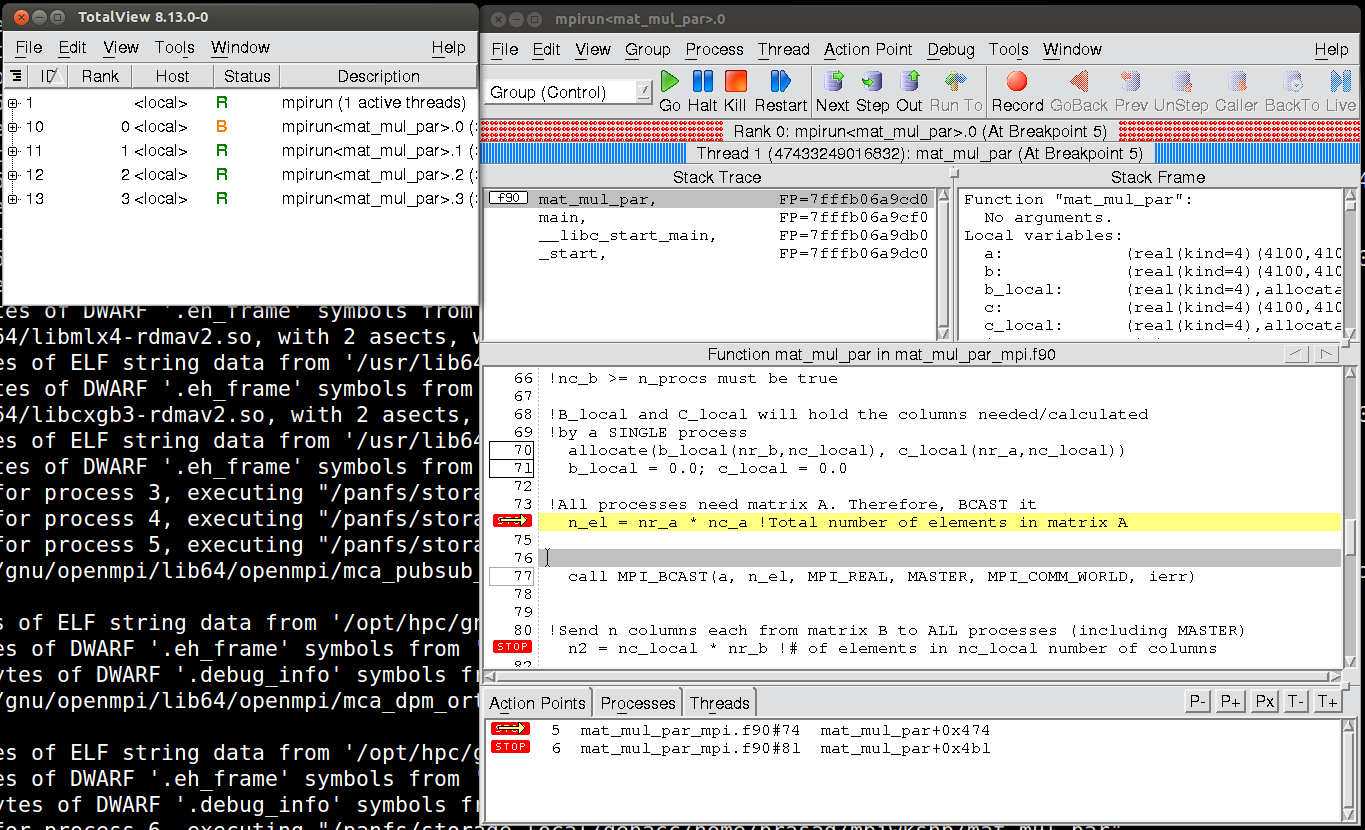Click source pane back arrow button
Viewport: 1365px width, 830px height.
coord(1295,354)
